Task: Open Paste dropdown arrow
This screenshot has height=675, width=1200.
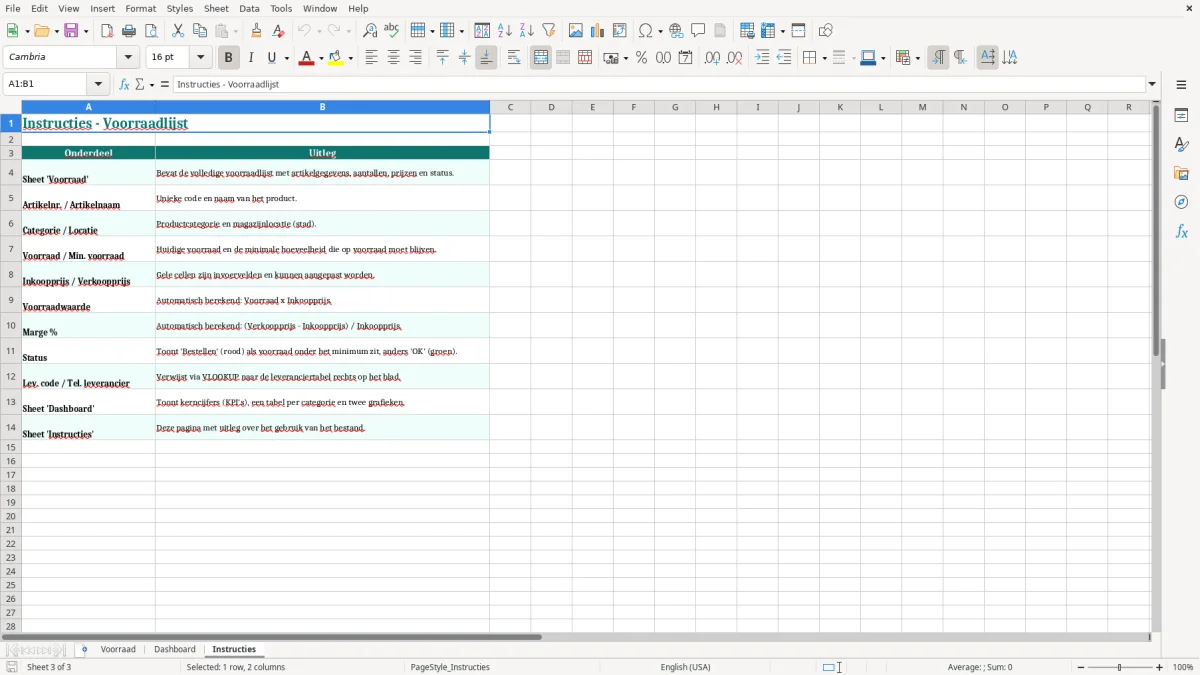Action: (235, 31)
